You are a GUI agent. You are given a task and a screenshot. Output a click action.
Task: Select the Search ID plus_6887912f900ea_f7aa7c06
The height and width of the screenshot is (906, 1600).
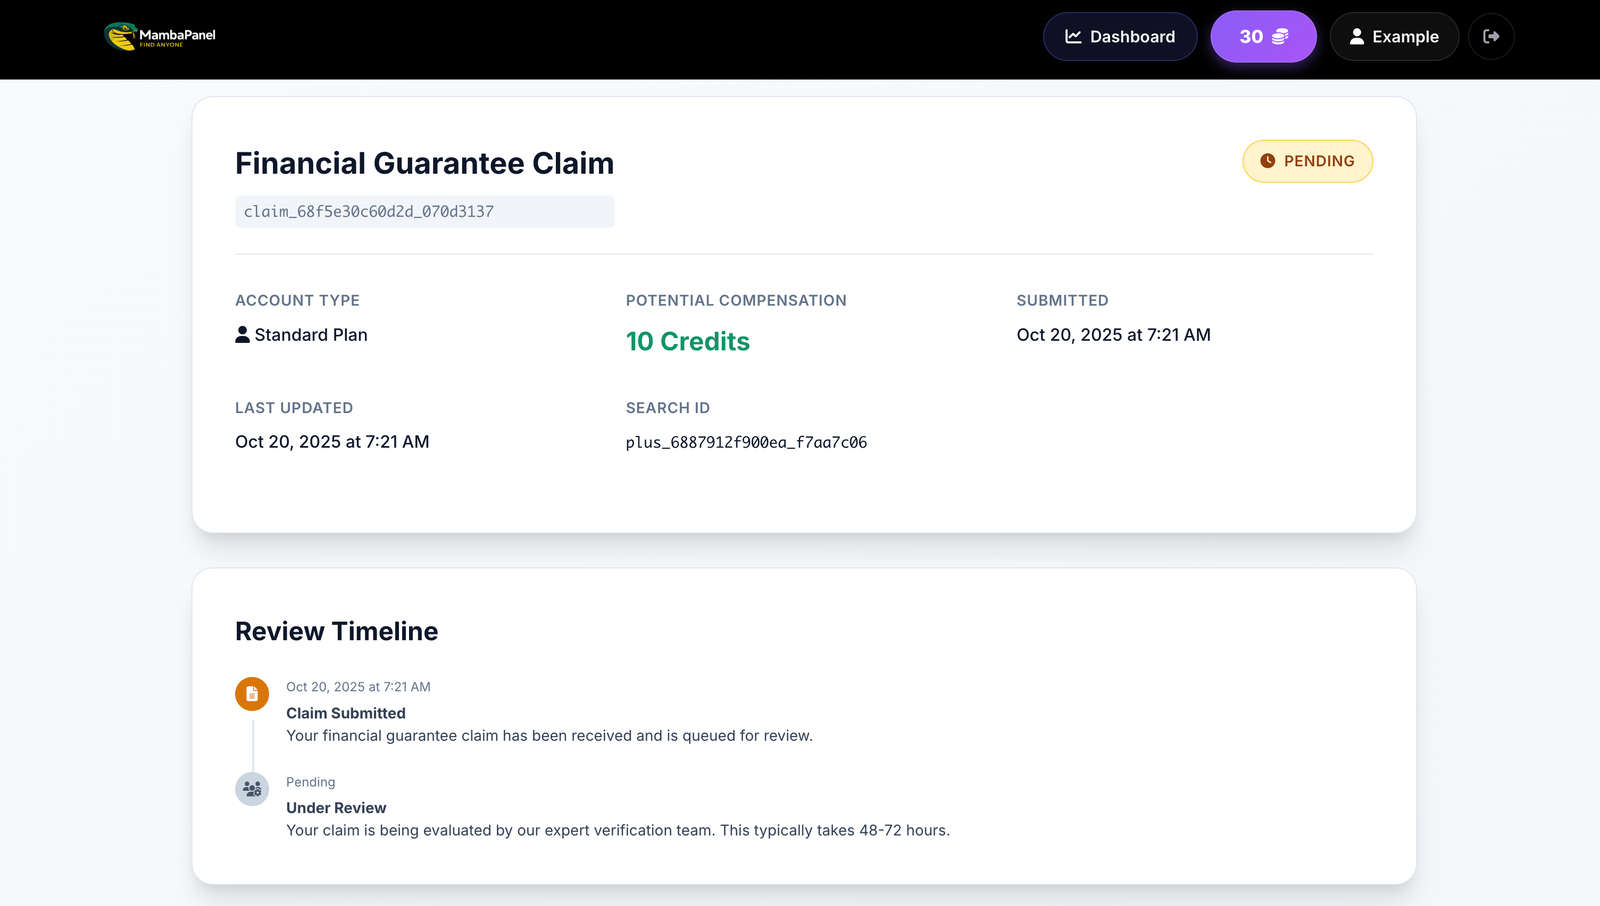point(746,441)
